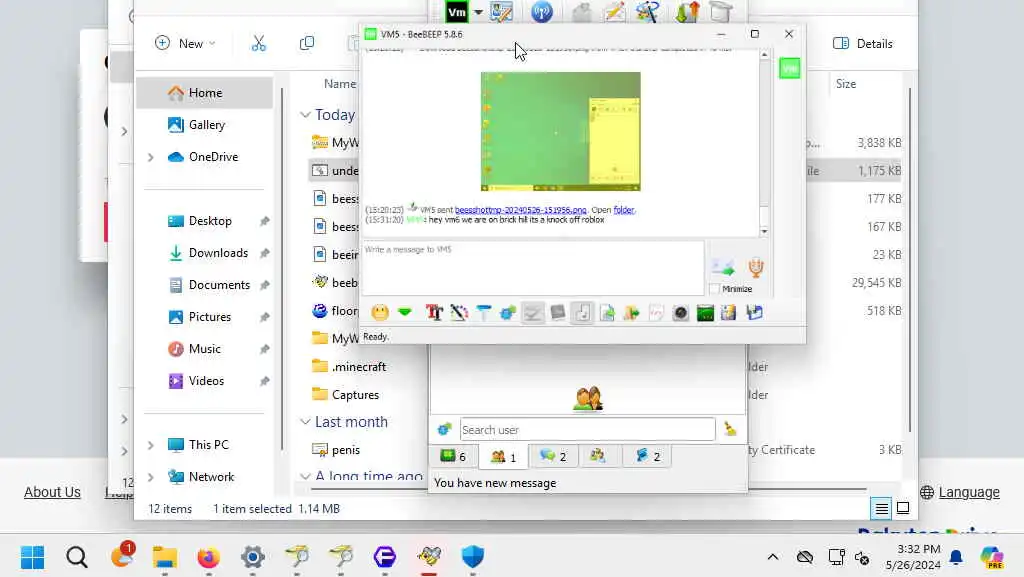Viewport: 1024px width, 577px height.
Task: Switch to the users tab showing 1
Action: point(504,456)
